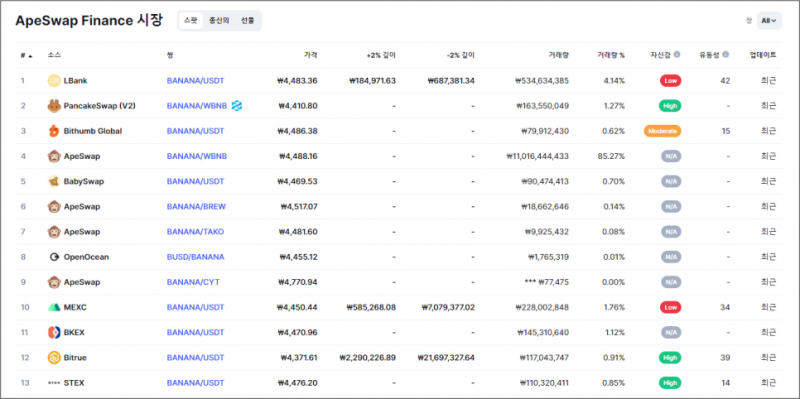
Task: Switch to the 선물 tab
Action: [247, 21]
